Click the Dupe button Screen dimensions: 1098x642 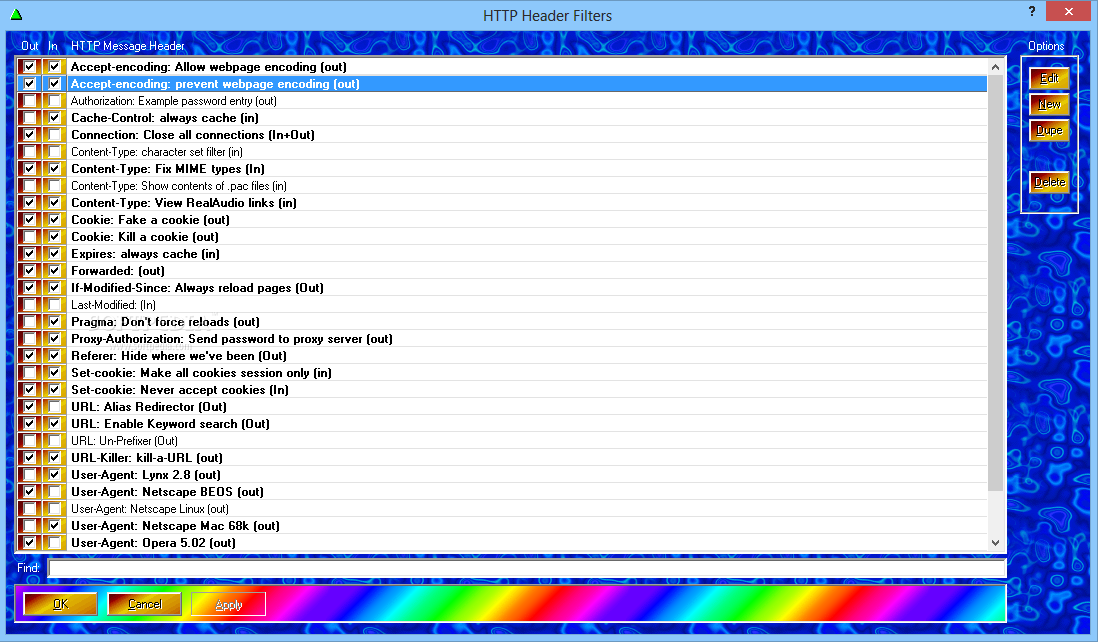[1049, 130]
